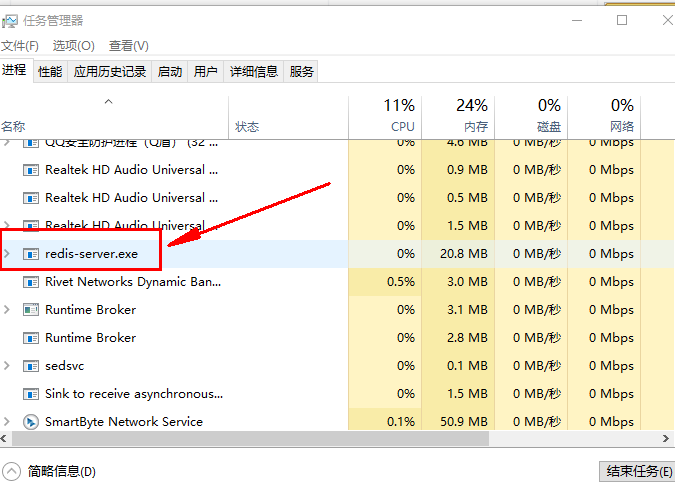The height and width of the screenshot is (487, 675).
Task: Switch to the 应用历史记录 tab
Action: pos(110,71)
